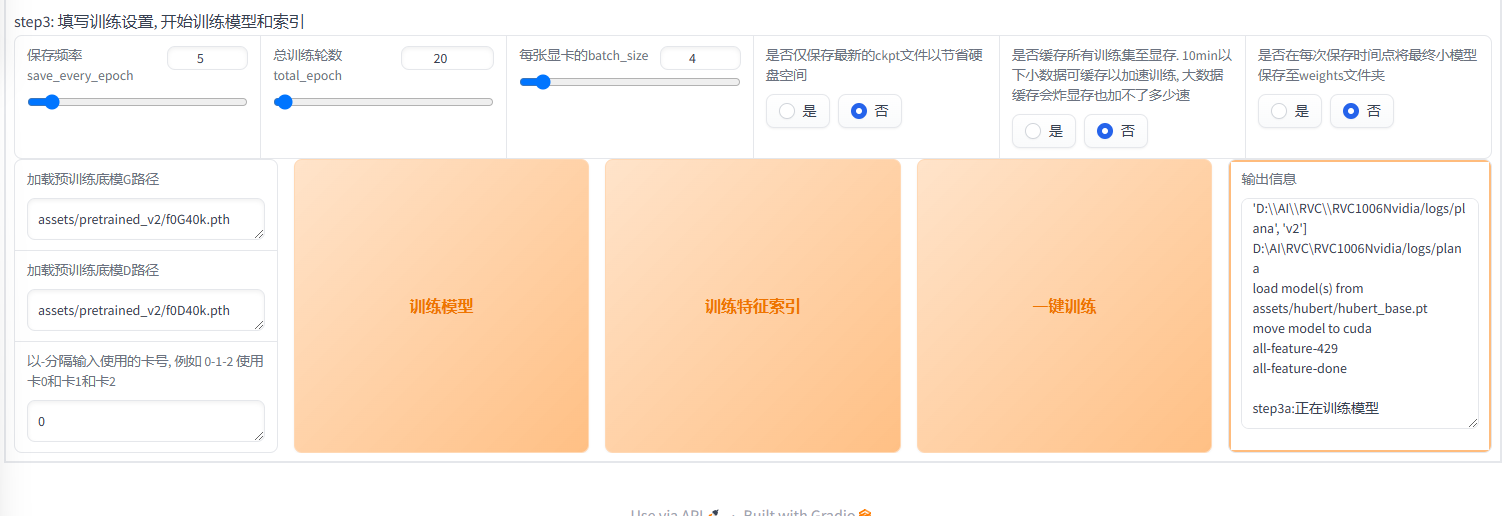Click the 保存频率 label
This screenshot has height=516, width=1506.
pyautogui.click(x=55, y=55)
